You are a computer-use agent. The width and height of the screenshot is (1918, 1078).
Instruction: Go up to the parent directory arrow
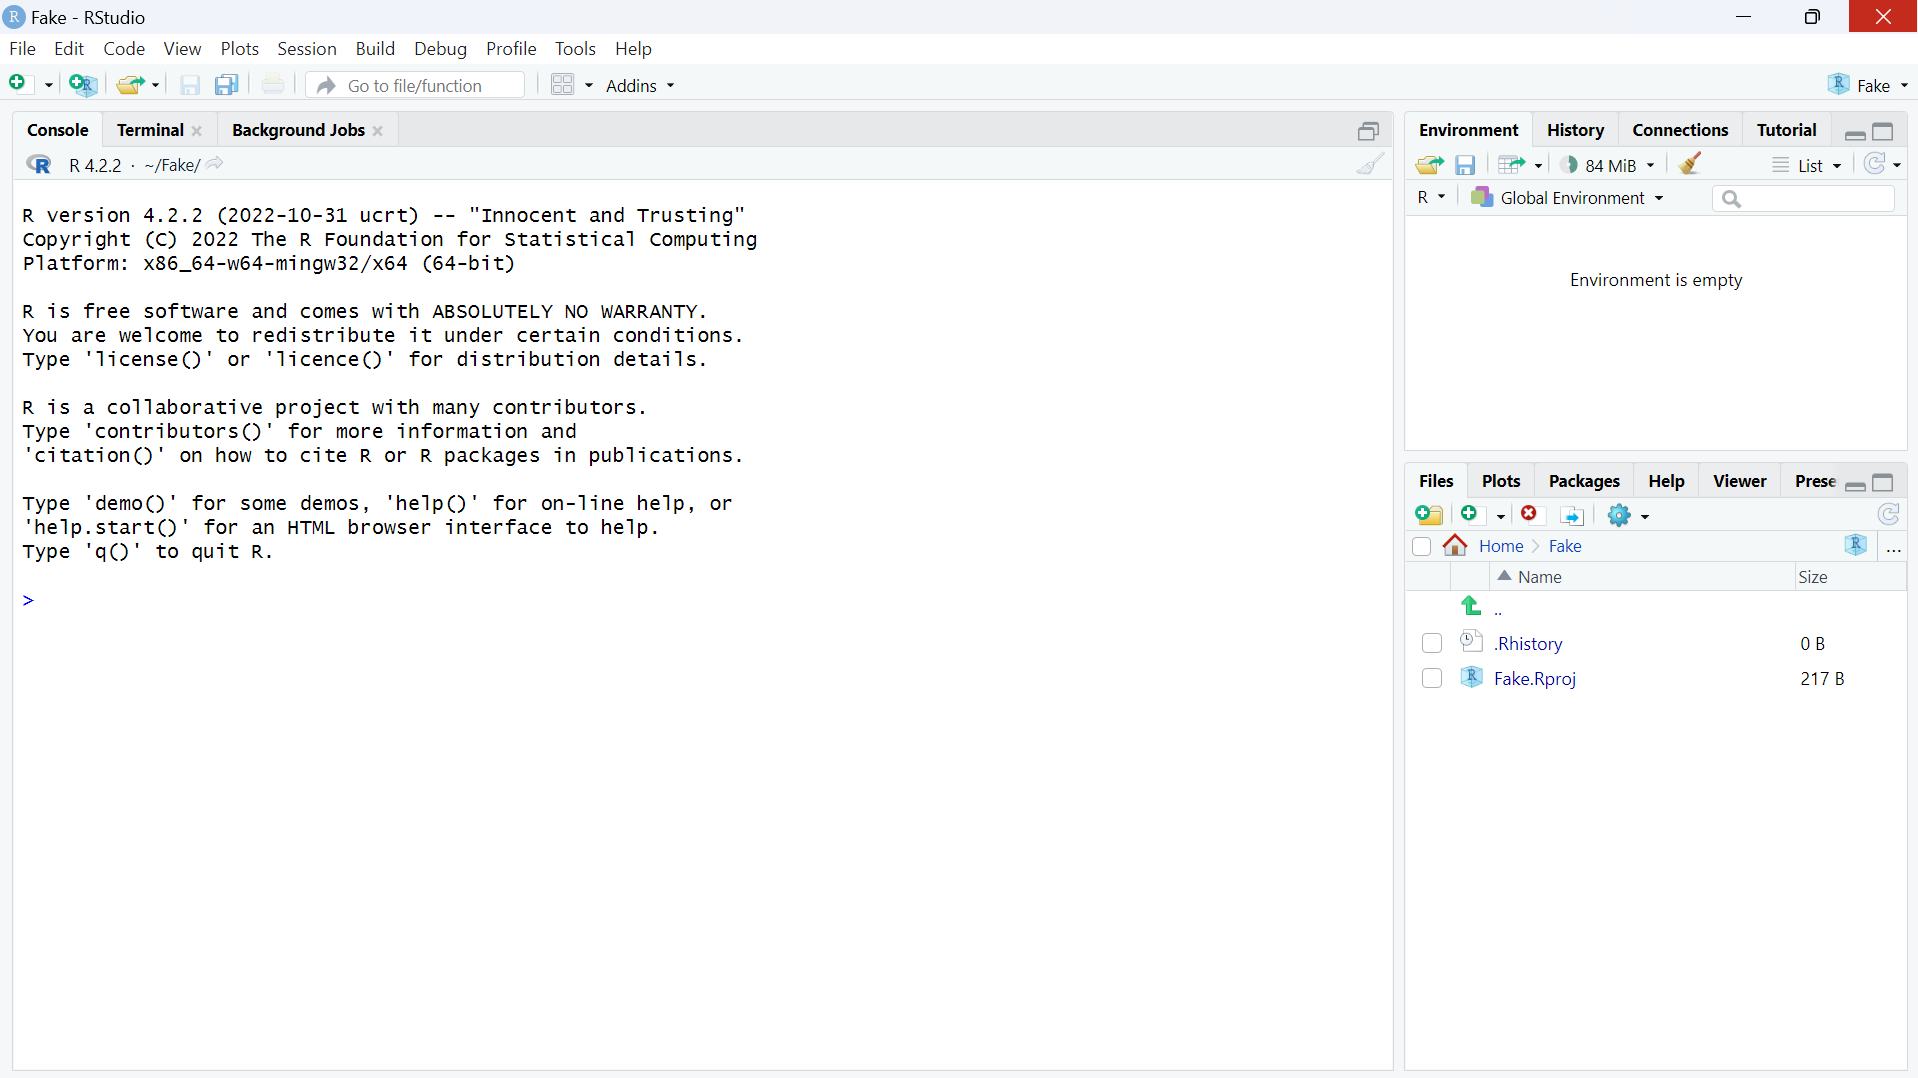pyautogui.click(x=1471, y=606)
